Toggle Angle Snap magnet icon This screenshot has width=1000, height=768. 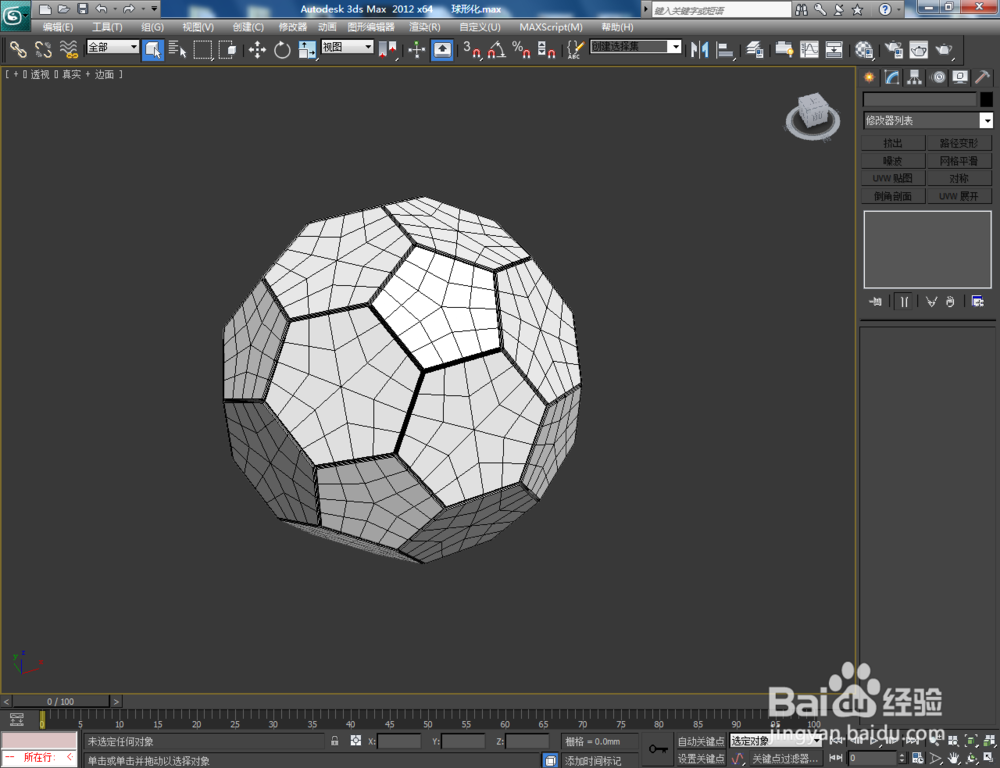click(497, 49)
